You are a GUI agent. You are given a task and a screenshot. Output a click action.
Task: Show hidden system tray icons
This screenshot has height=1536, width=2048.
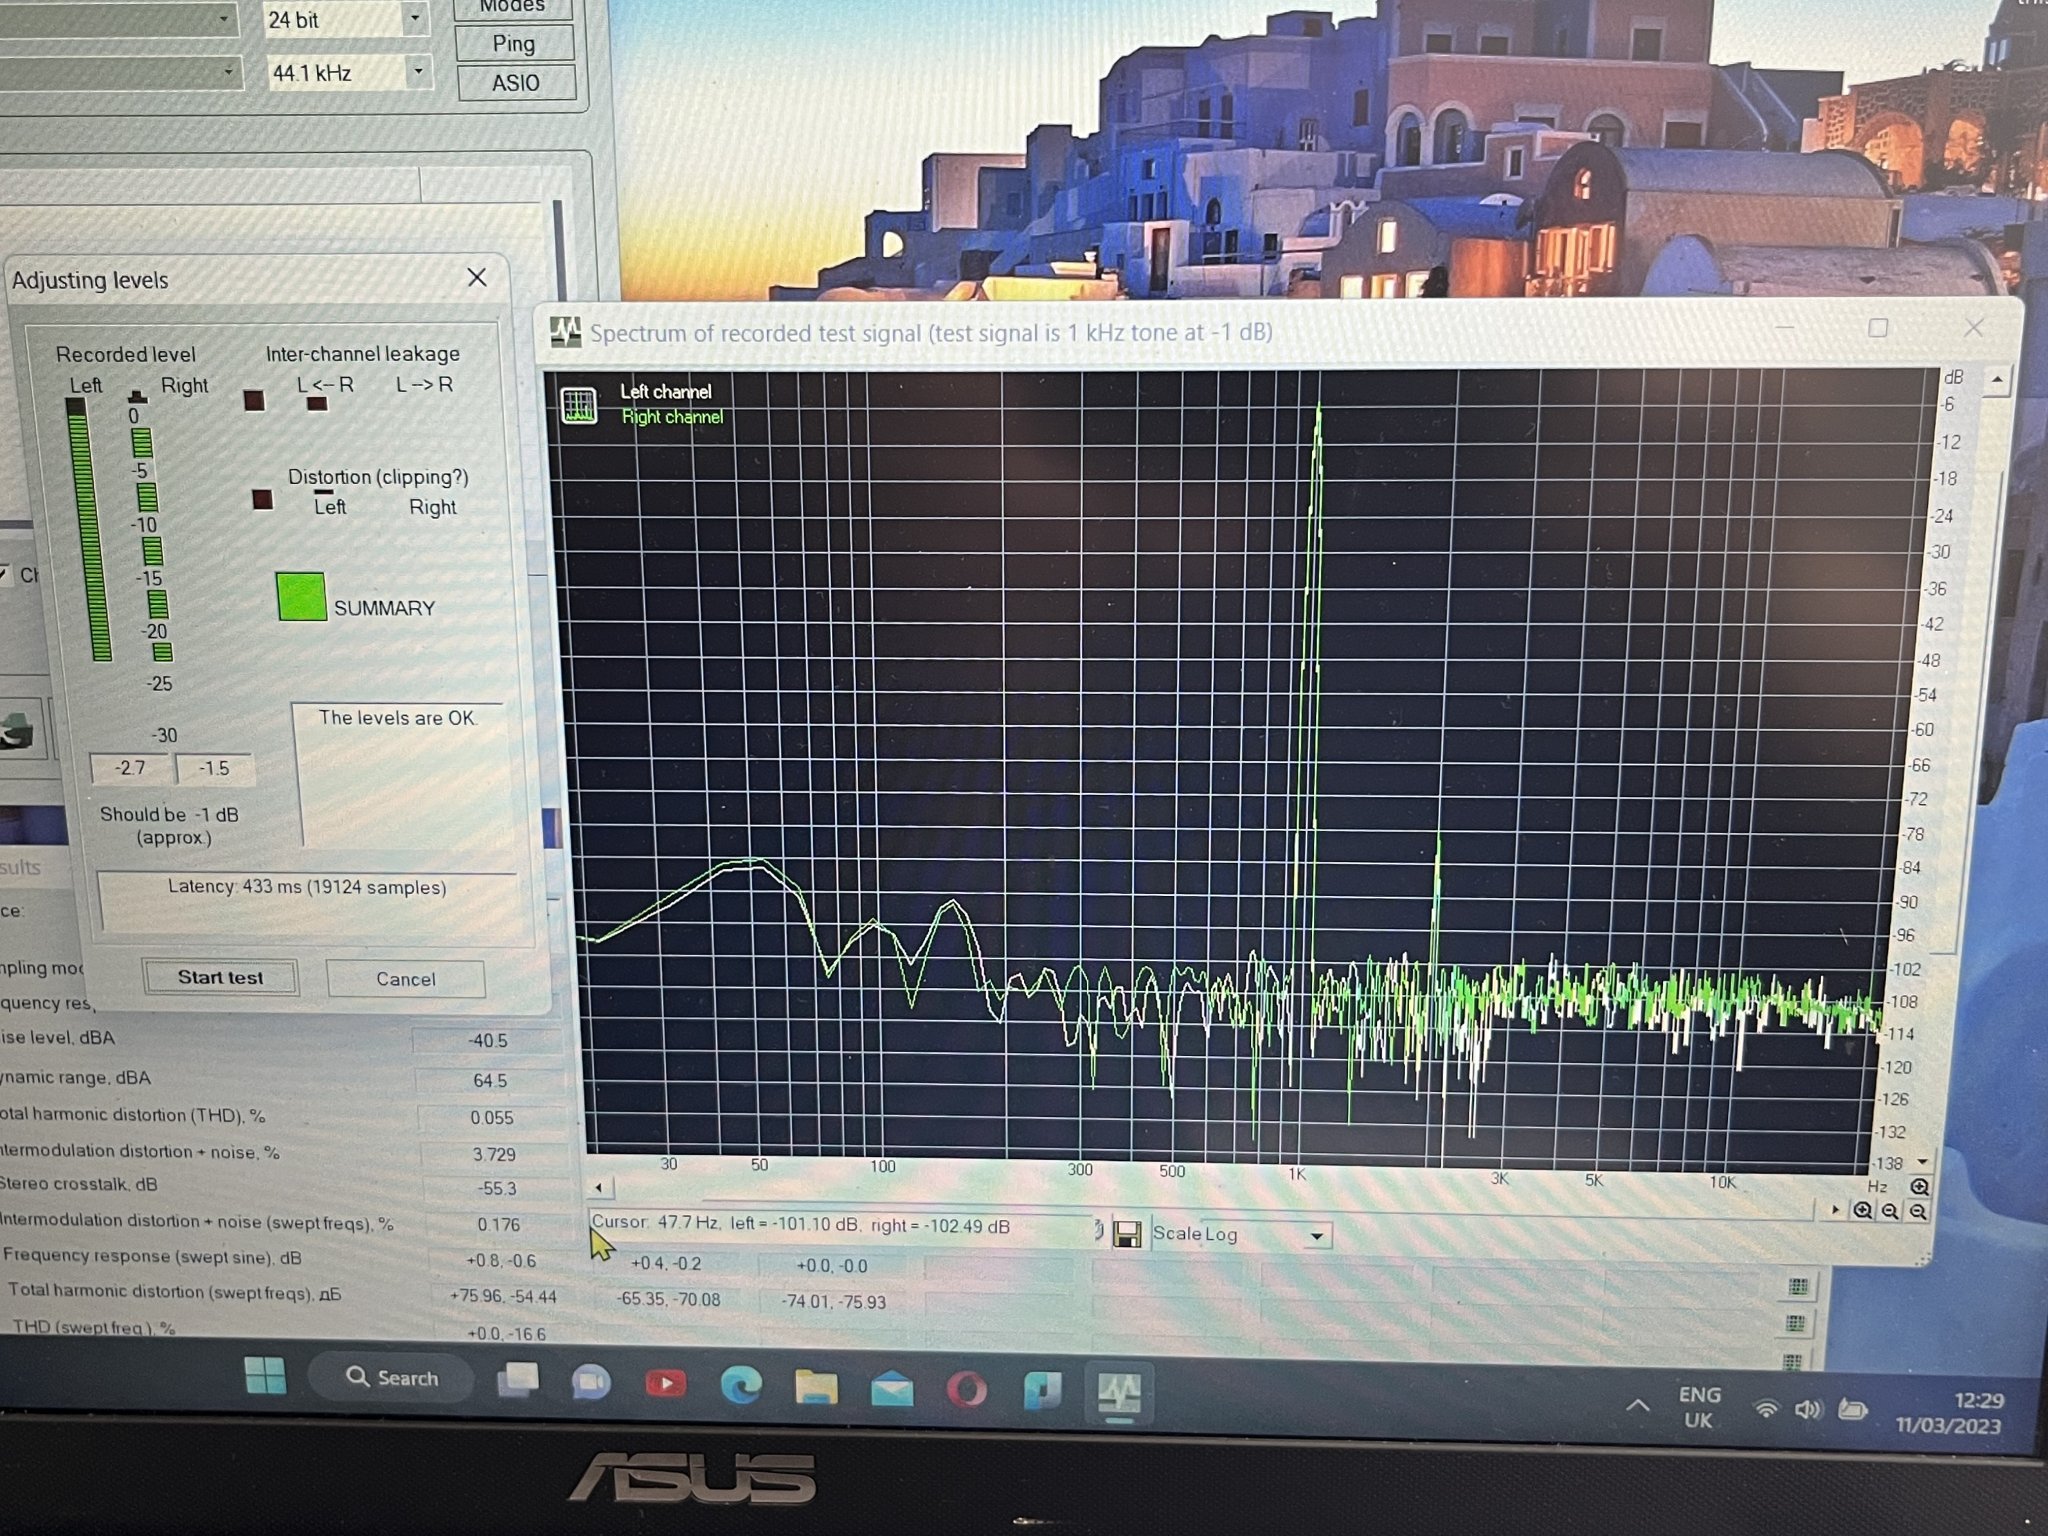[1638, 1406]
